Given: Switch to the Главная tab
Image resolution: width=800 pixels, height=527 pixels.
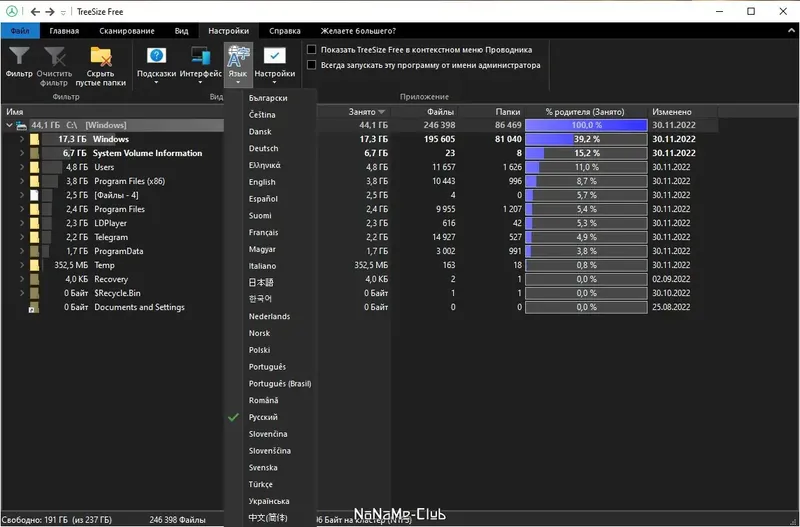Looking at the screenshot, I should pyautogui.click(x=64, y=31).
